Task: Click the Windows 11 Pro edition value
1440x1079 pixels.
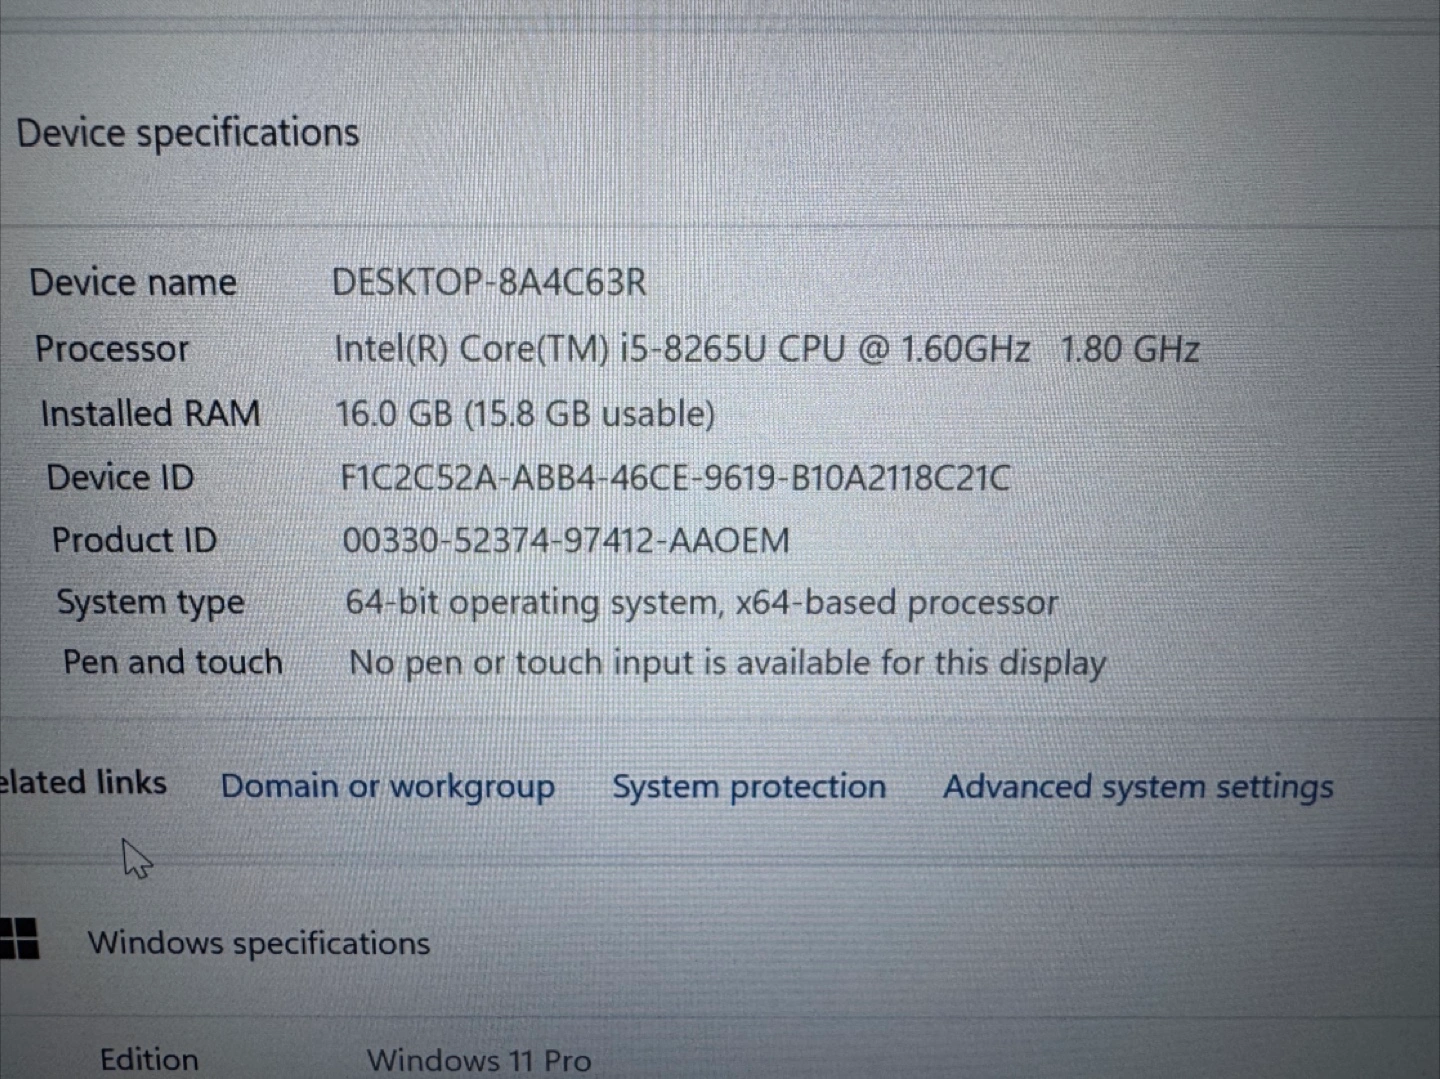Action: [x=479, y=1059]
